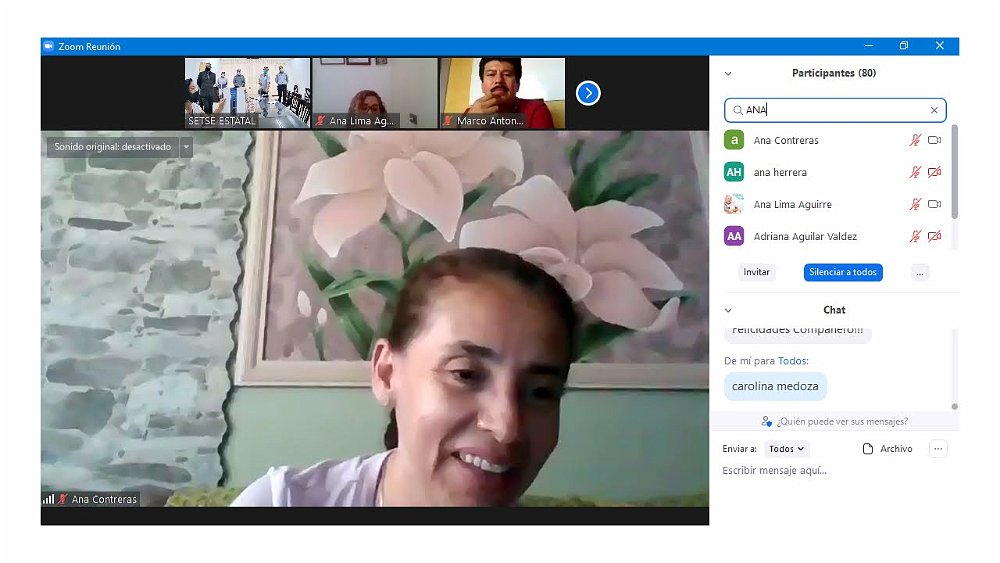1000x563 pixels.
Task: Click the Archivo file attachment icon in chat
Action: pyautogui.click(x=868, y=449)
